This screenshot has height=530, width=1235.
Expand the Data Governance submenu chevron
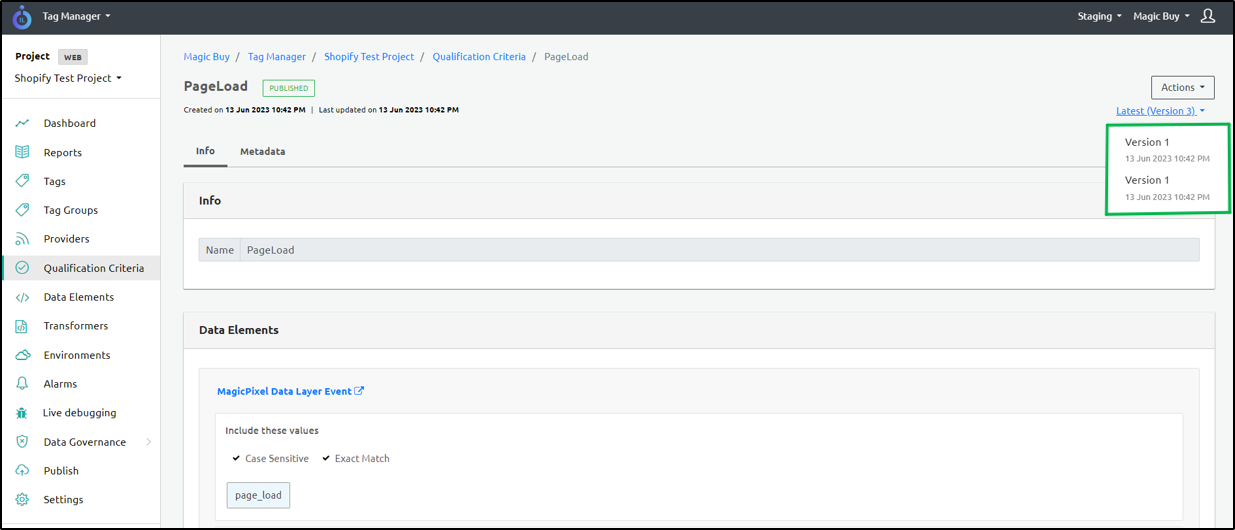[x=149, y=442]
